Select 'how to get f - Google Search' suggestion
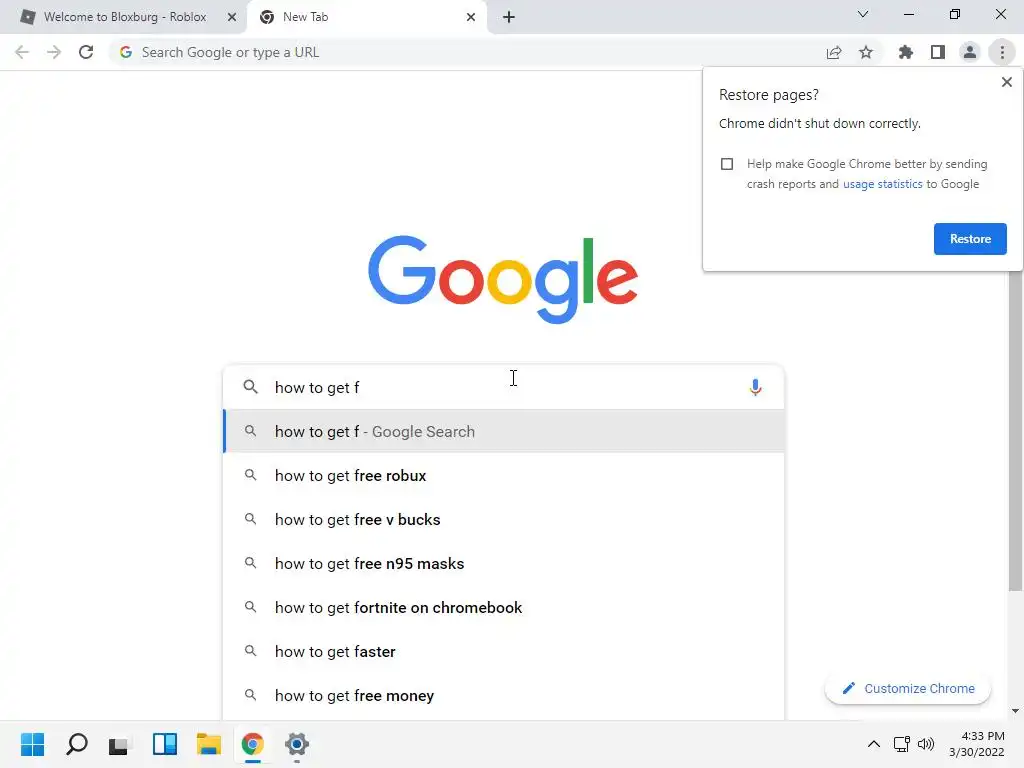 coord(504,432)
